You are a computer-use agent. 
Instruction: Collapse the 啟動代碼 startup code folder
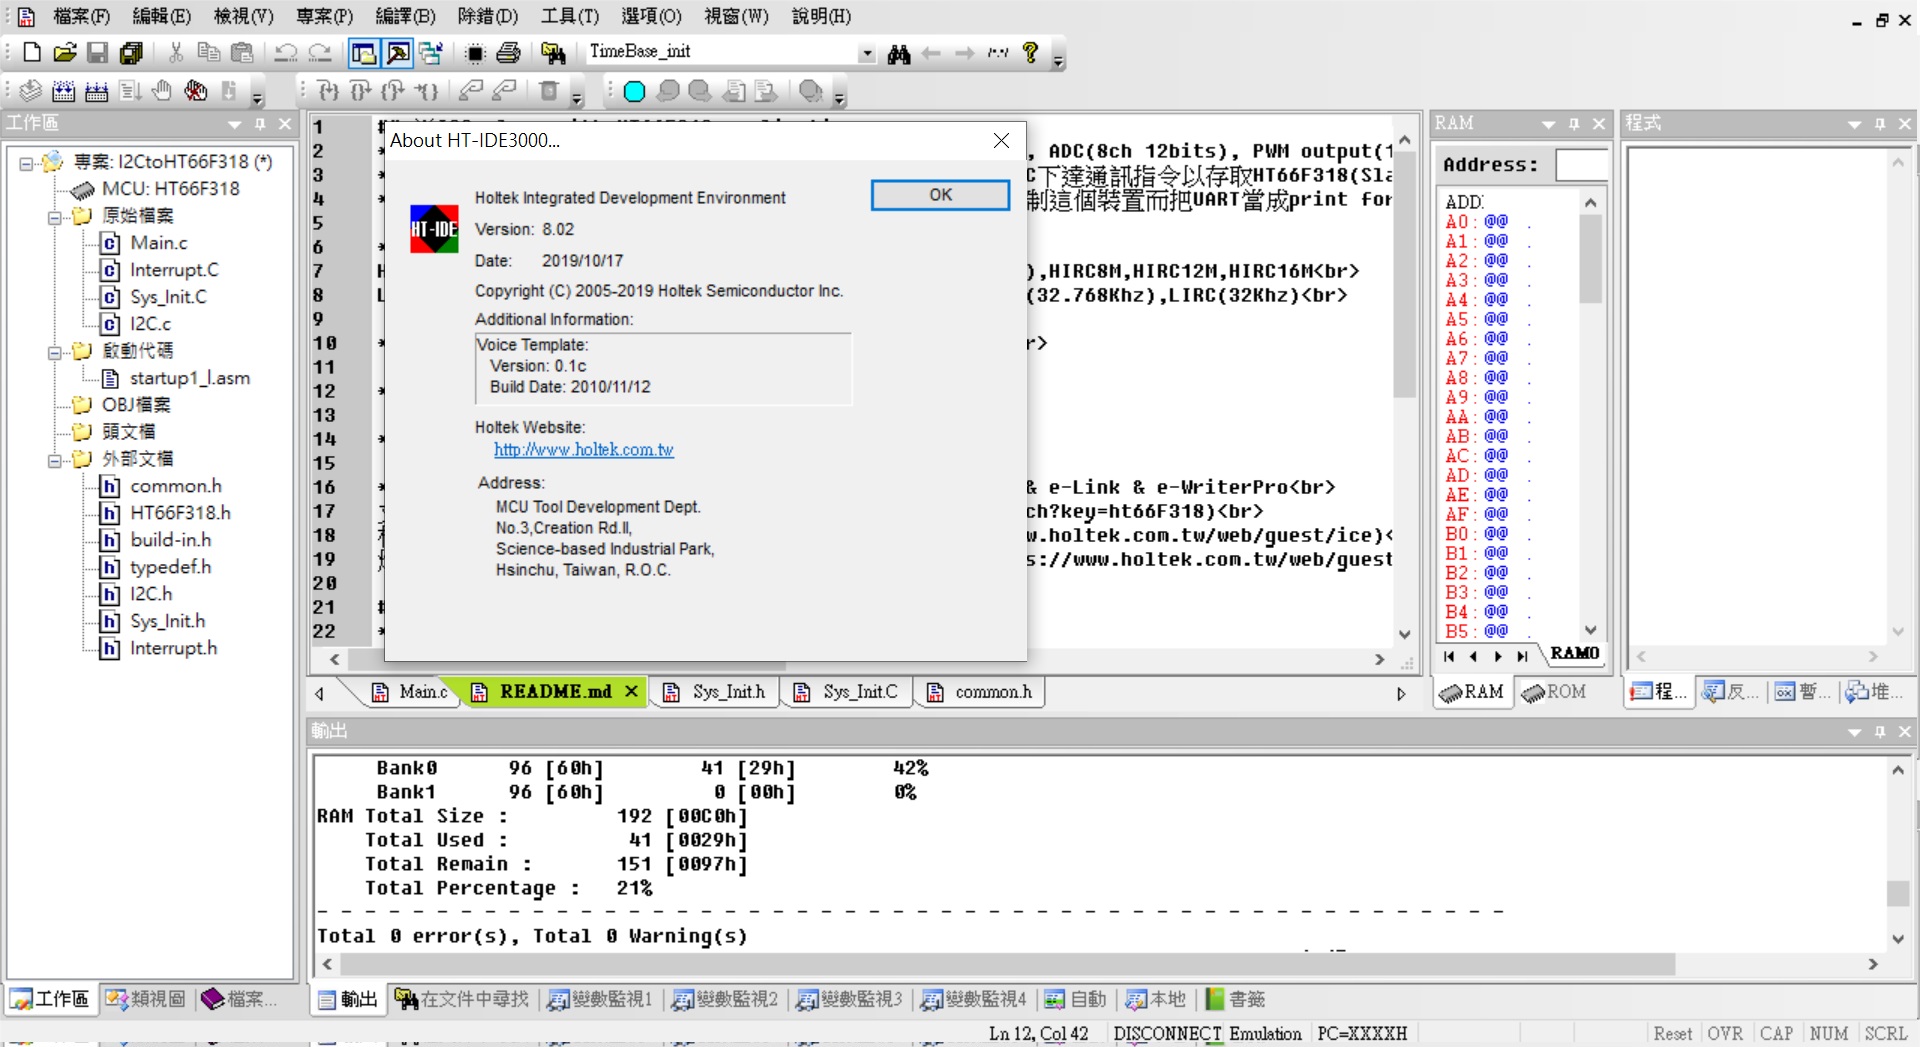[55, 352]
